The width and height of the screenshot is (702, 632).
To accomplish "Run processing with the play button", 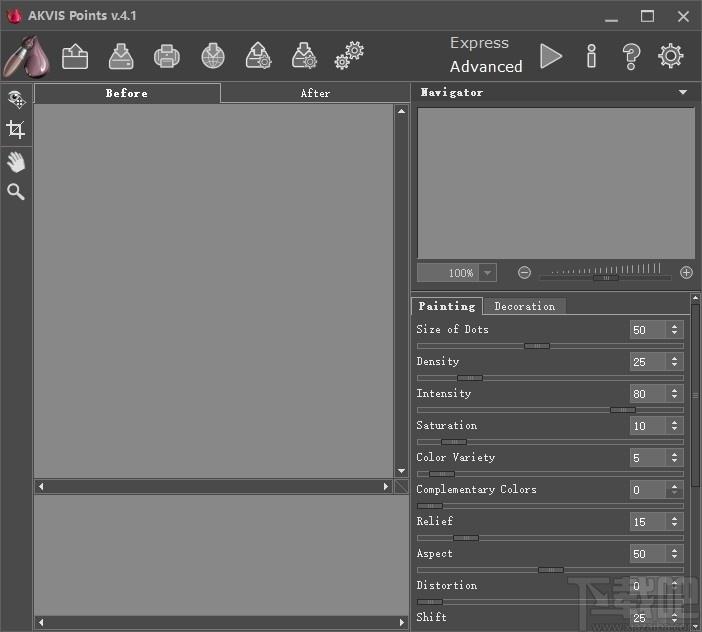I will tap(551, 56).
